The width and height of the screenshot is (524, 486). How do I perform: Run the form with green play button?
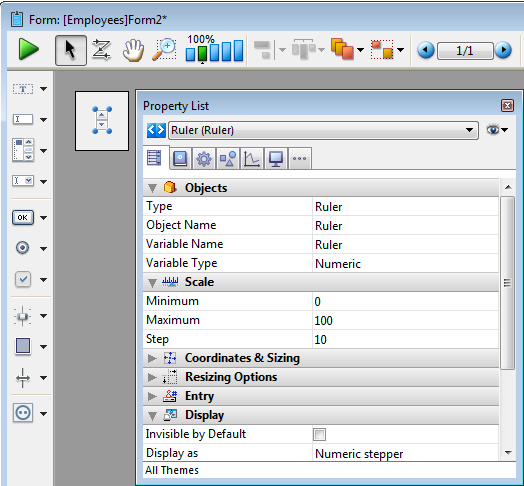[28, 50]
